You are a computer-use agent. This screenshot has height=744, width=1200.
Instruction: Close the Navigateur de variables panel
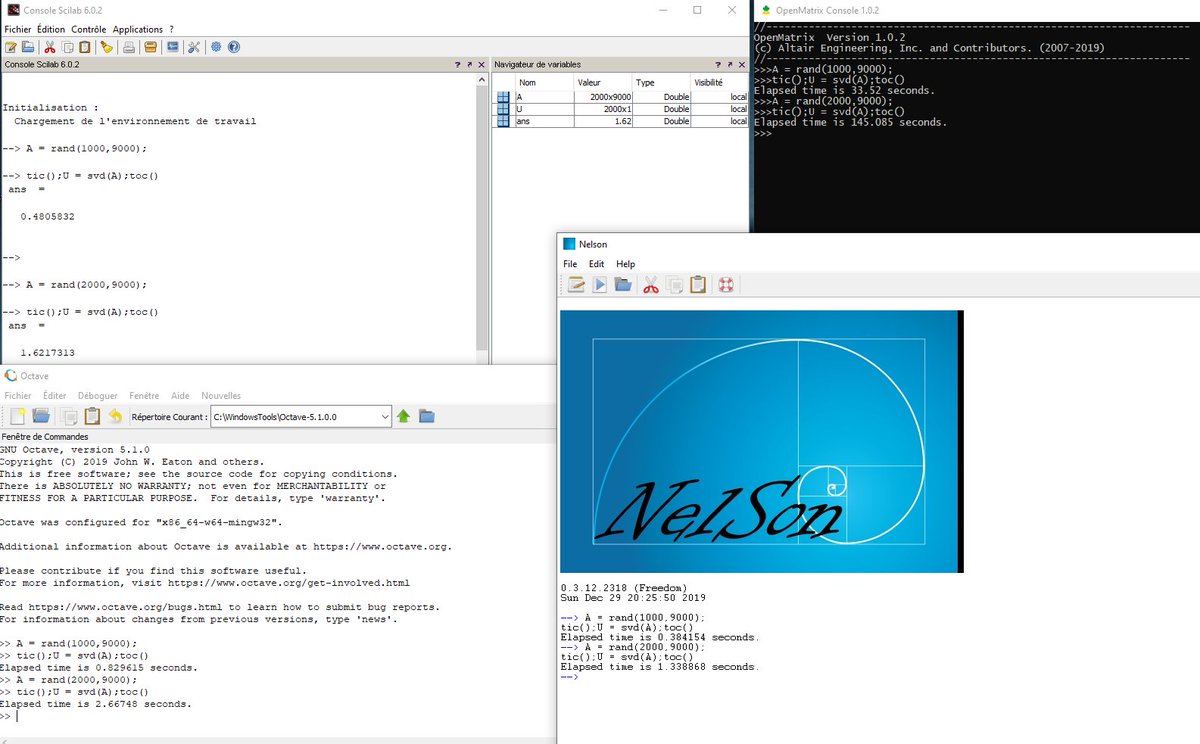point(740,64)
